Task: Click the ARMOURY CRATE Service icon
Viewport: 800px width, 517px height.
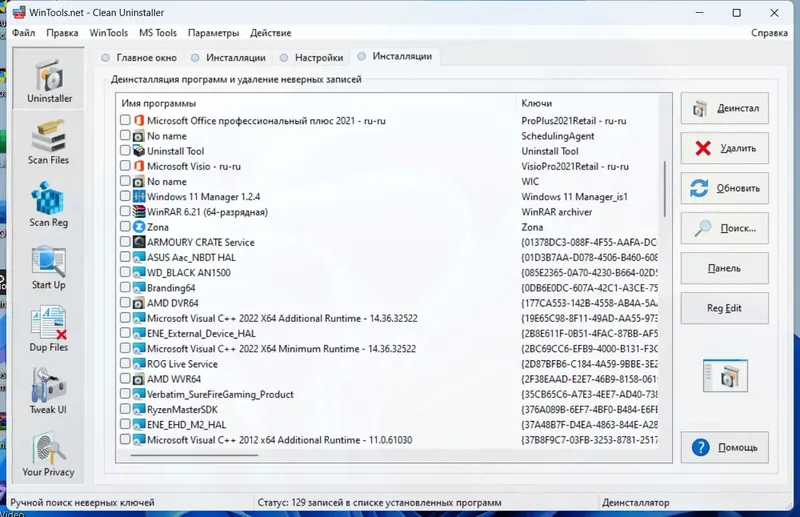Action: pyautogui.click(x=139, y=242)
